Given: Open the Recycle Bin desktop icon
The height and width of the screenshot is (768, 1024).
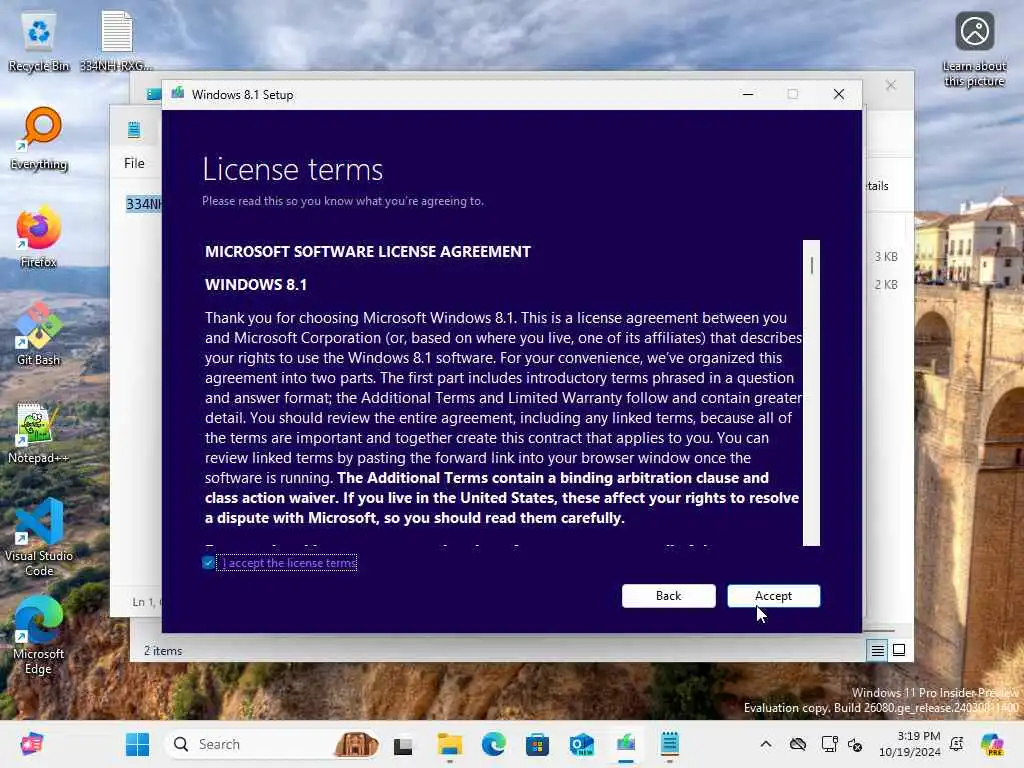Looking at the screenshot, I should 39,42.
